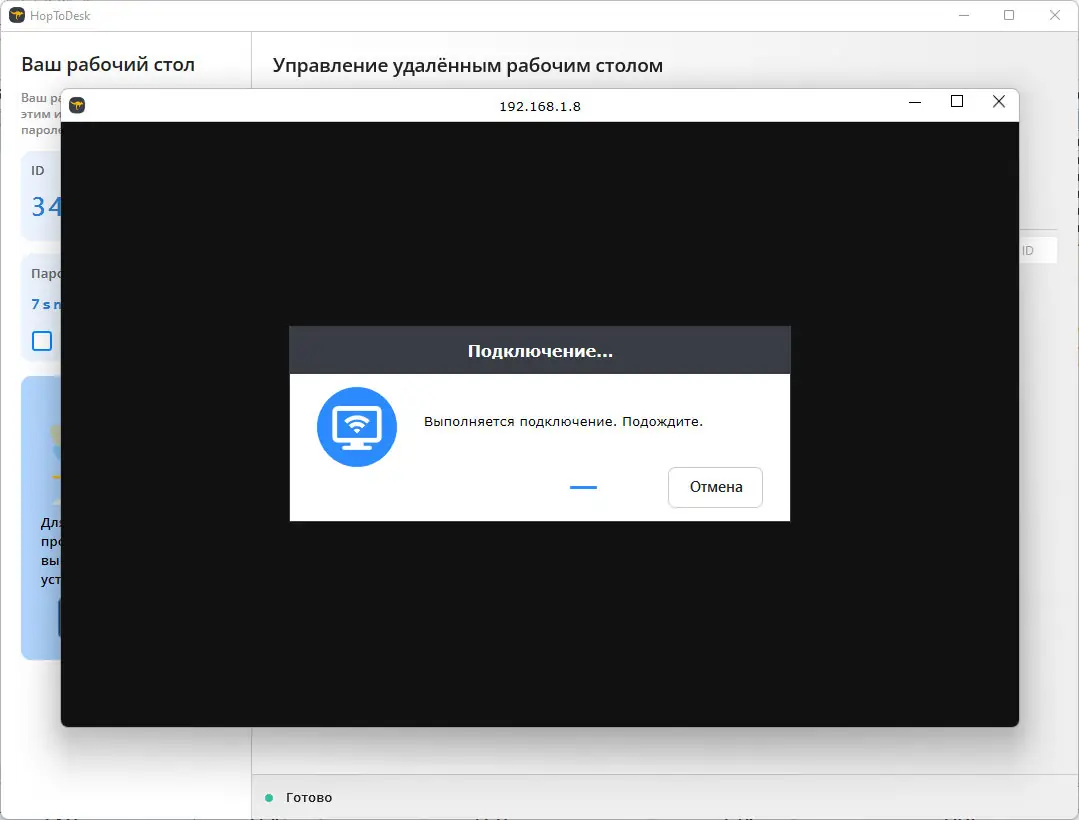1079x820 pixels.
Task: Close the 192.168.1.8 connection window
Action: click(x=998, y=102)
